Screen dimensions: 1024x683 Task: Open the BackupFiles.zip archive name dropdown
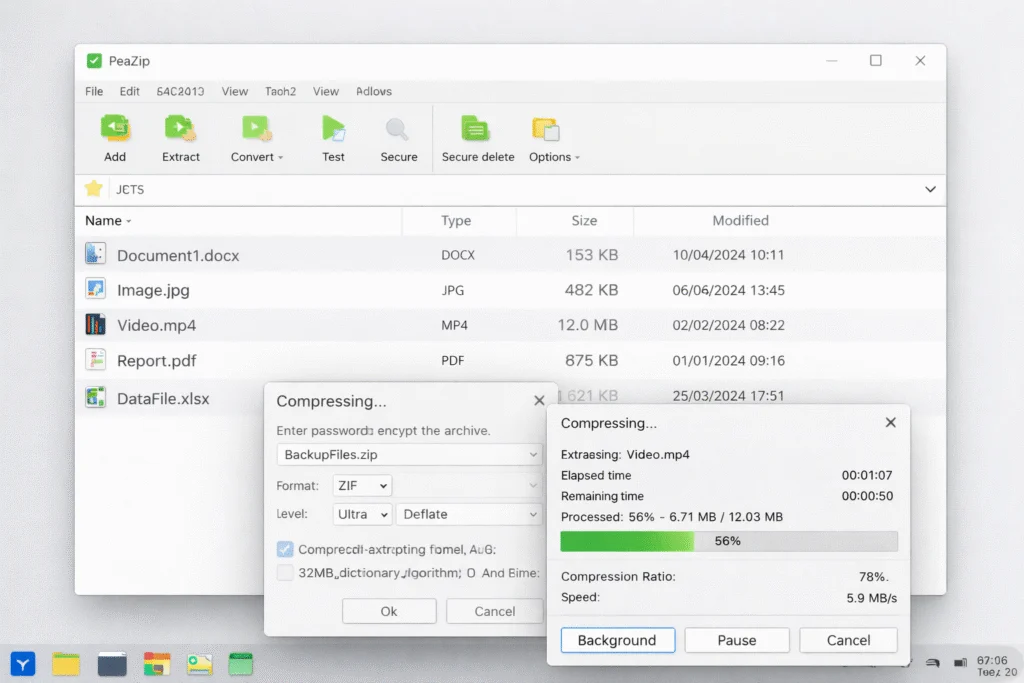409,454
